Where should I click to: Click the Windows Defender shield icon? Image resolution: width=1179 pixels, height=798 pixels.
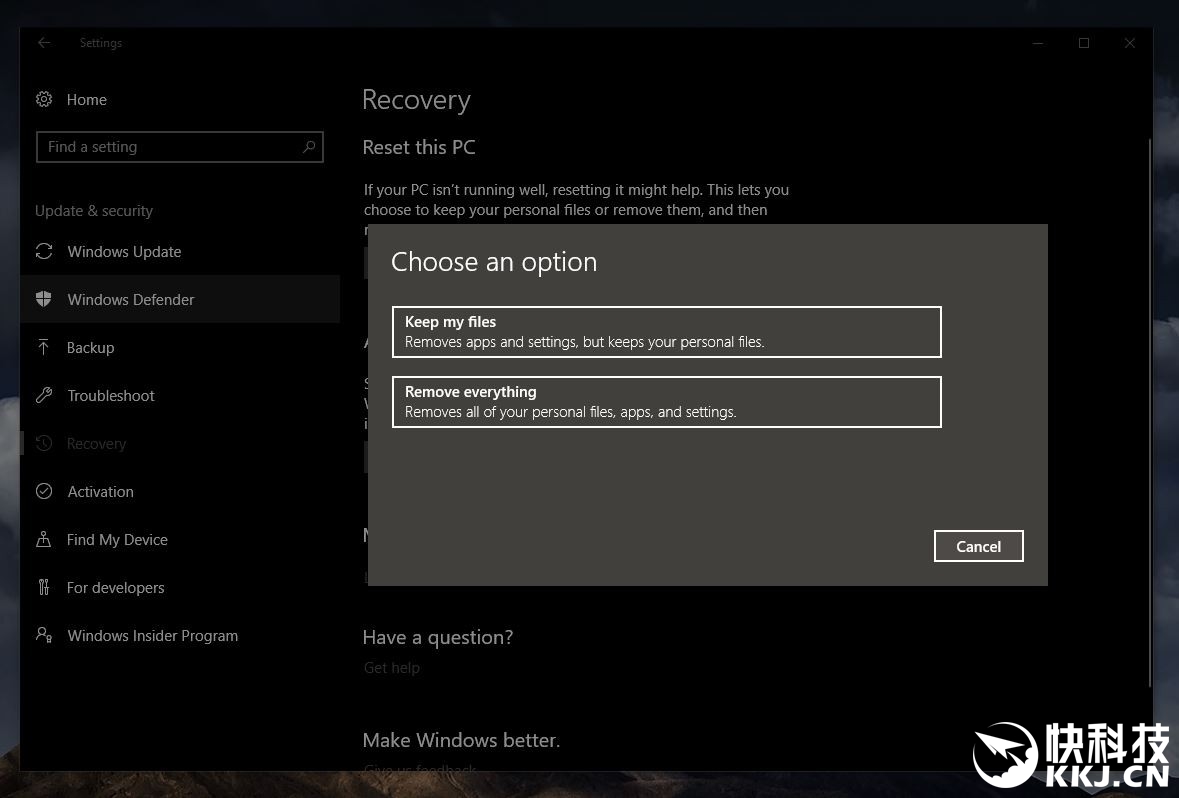[x=44, y=299]
